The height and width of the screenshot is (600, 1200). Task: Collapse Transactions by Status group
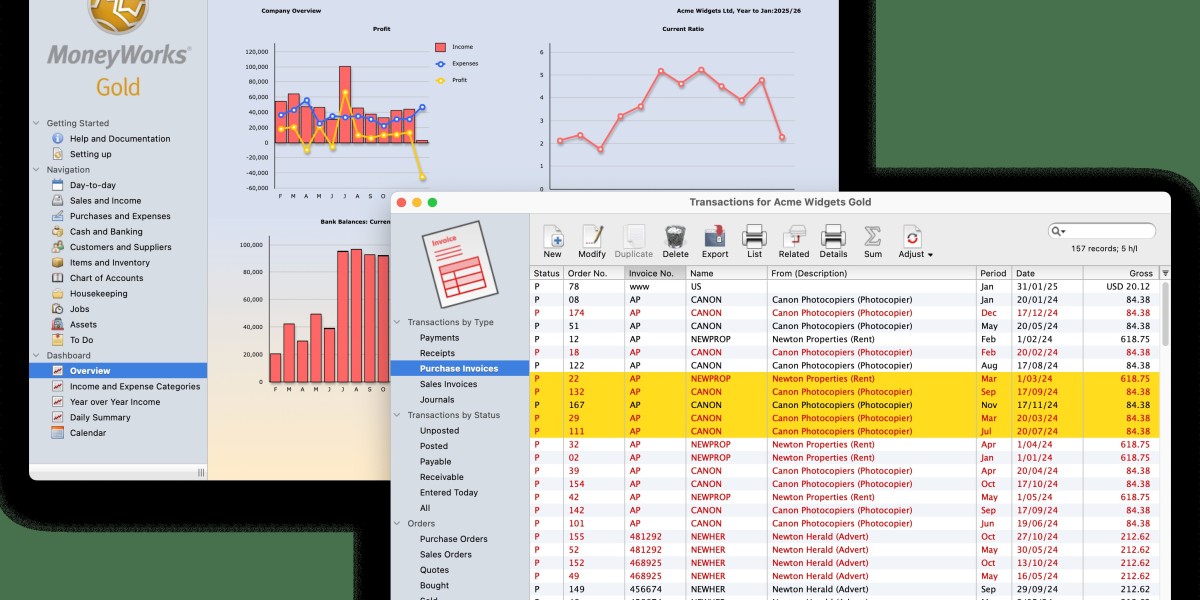tap(398, 415)
